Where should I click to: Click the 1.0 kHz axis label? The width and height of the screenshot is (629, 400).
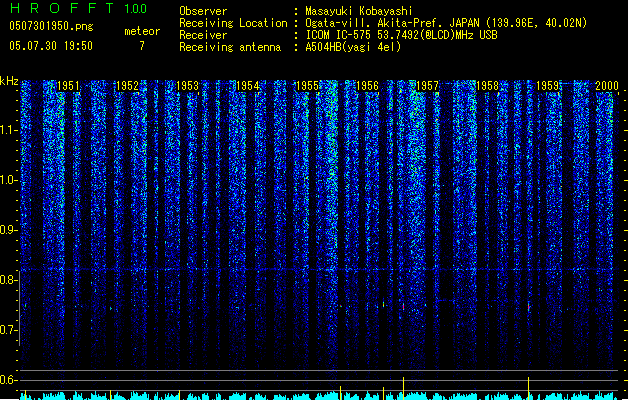tap(8, 180)
